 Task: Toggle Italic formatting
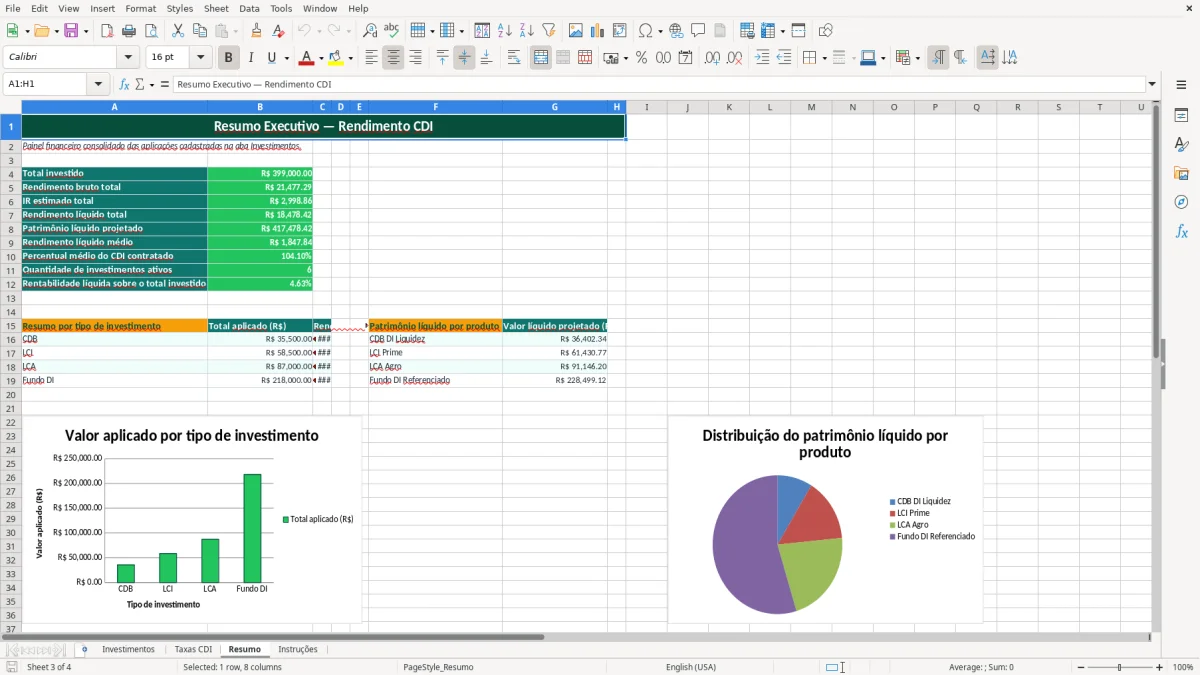(x=250, y=58)
